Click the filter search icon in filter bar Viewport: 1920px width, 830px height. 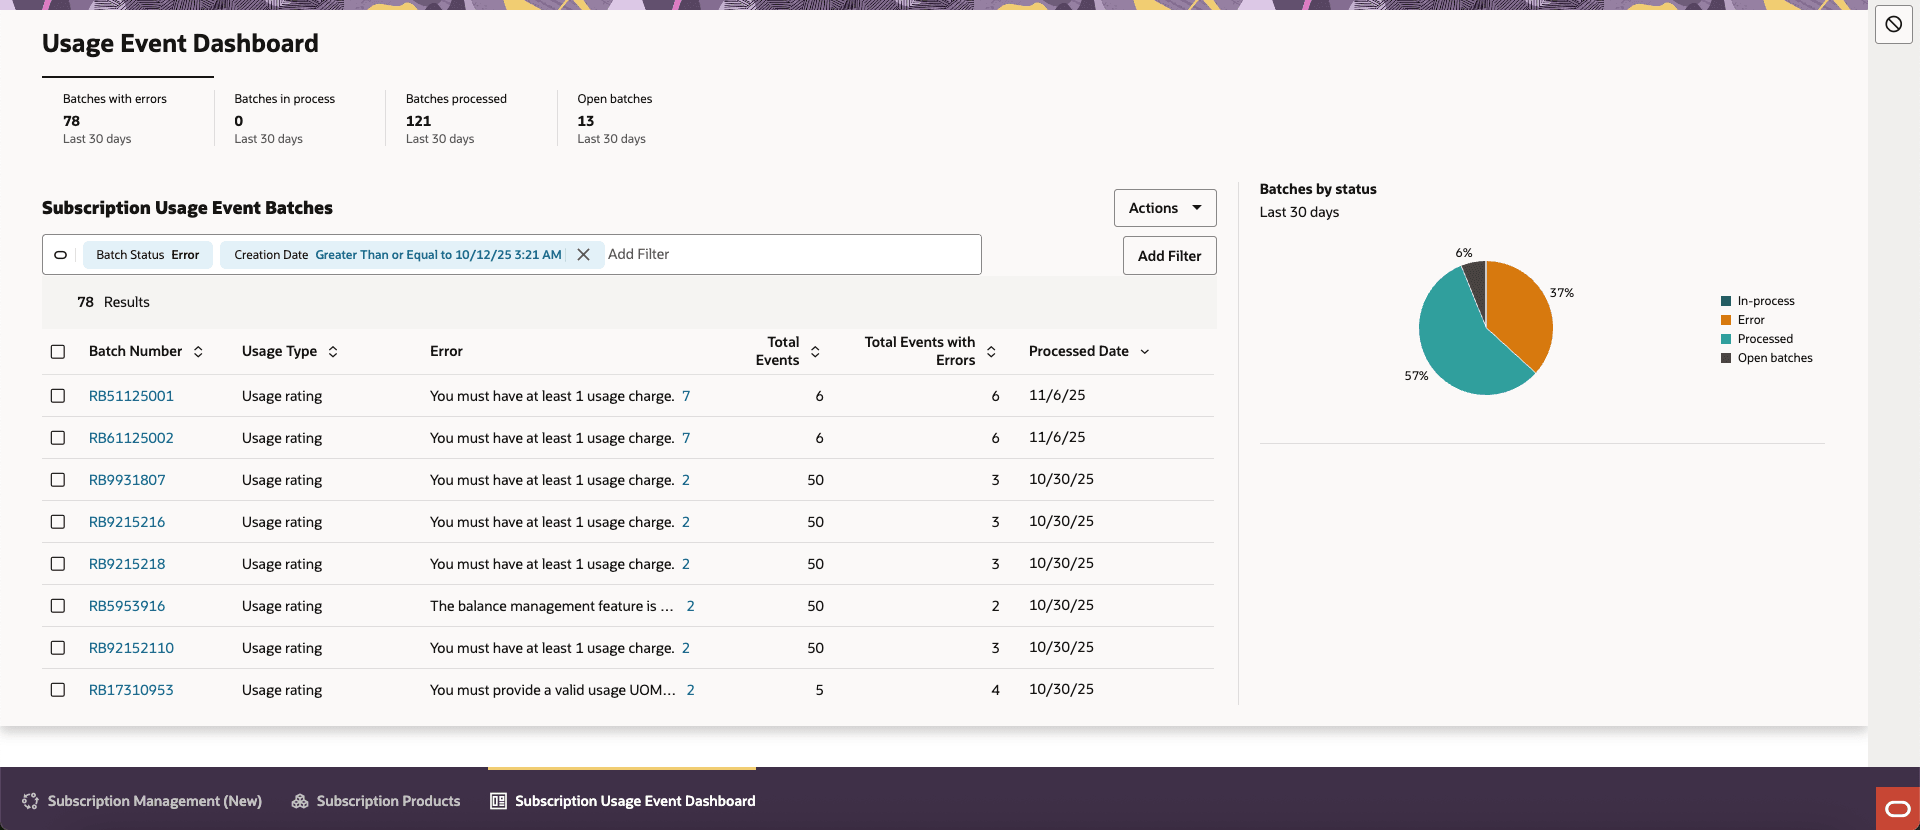(60, 255)
